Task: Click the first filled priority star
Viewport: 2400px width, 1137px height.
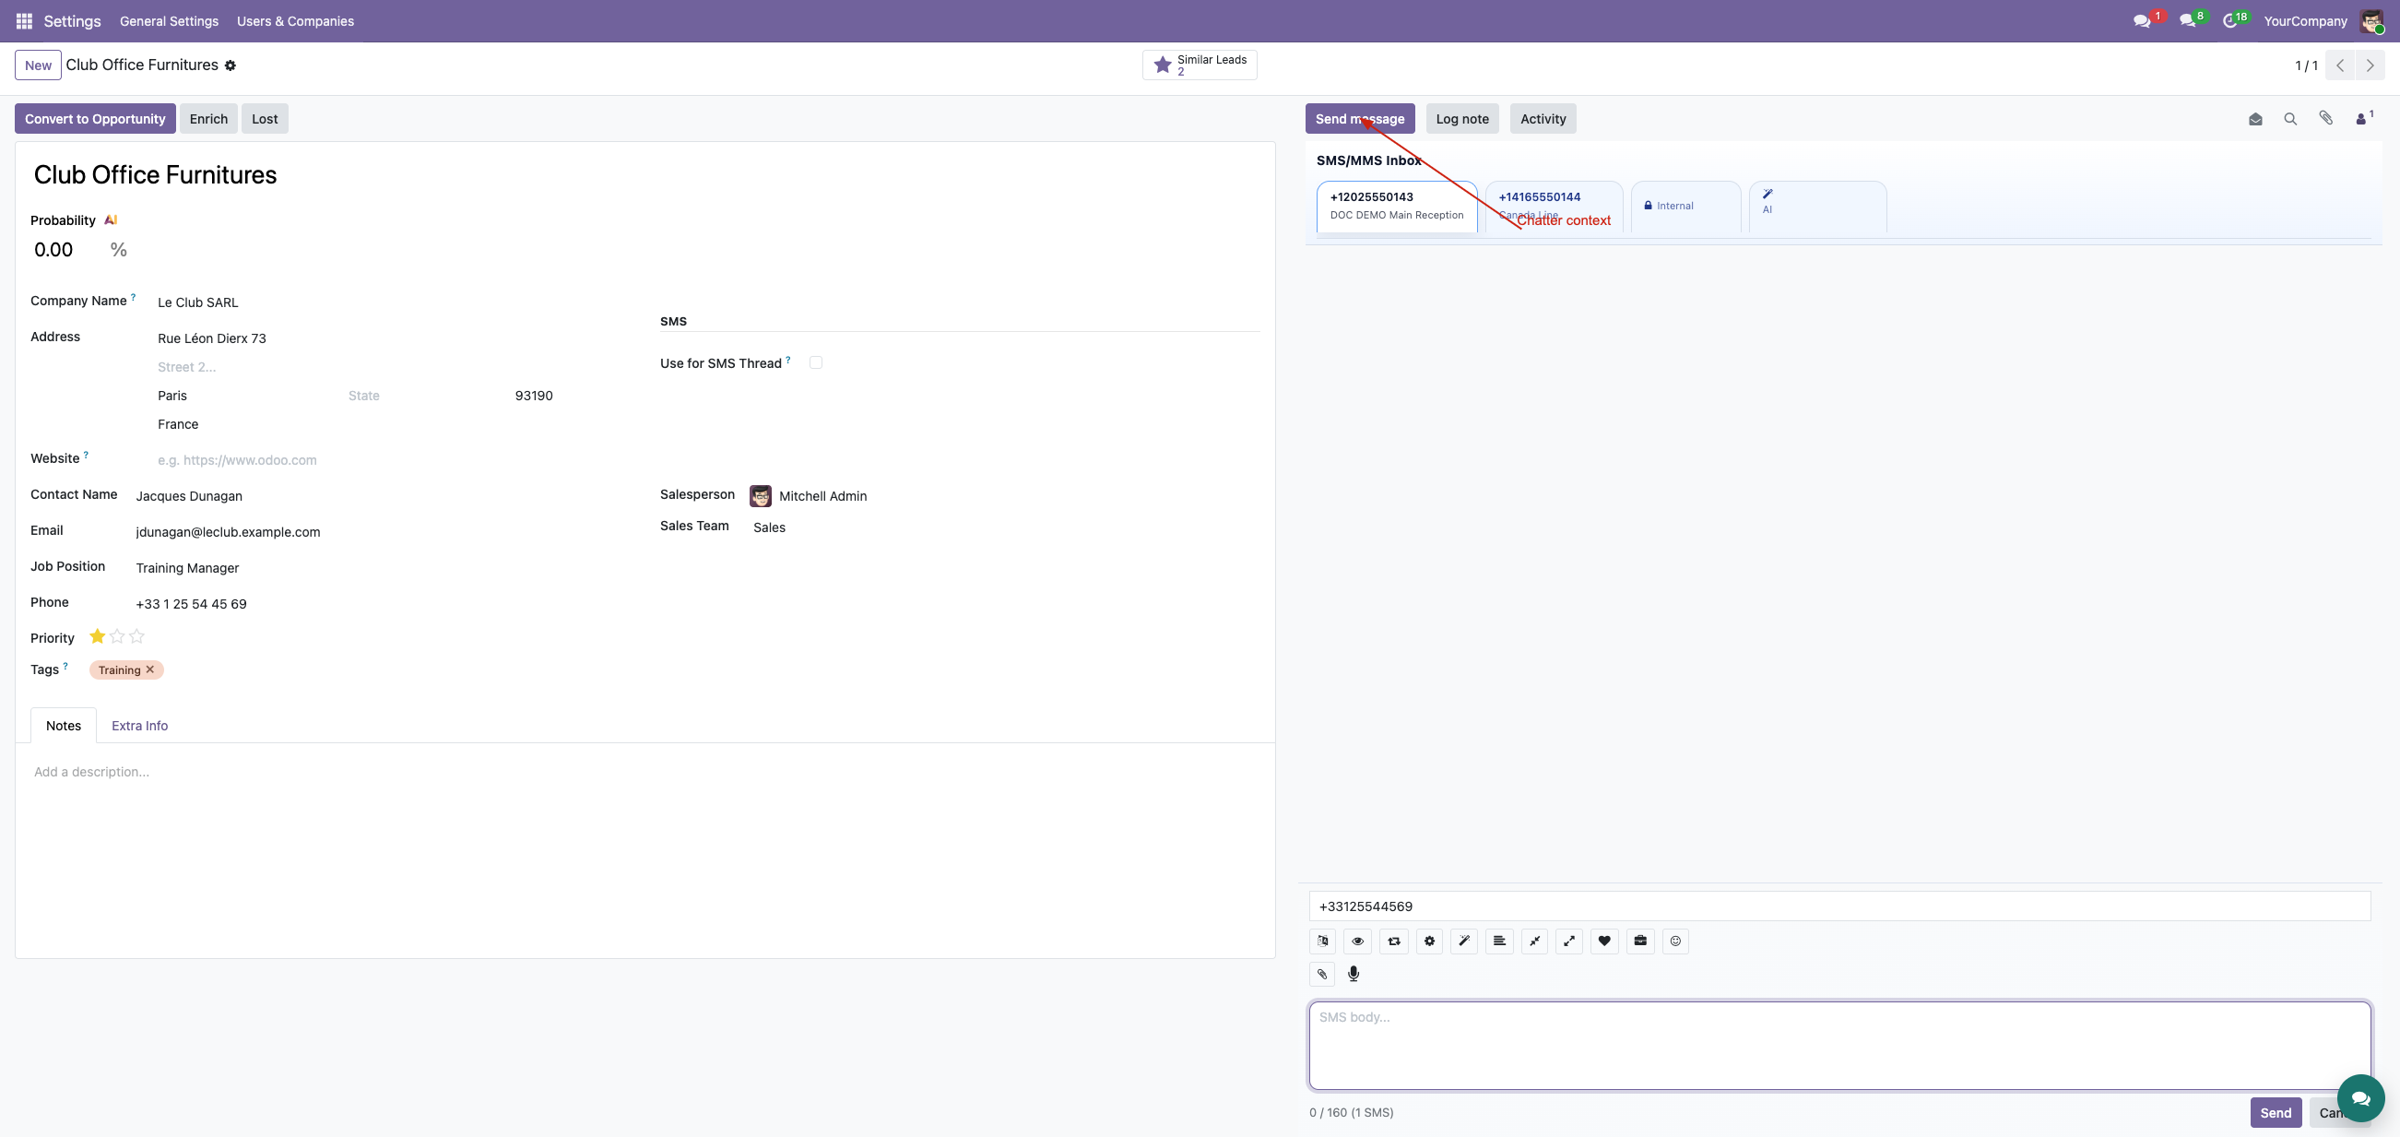Action: click(97, 636)
